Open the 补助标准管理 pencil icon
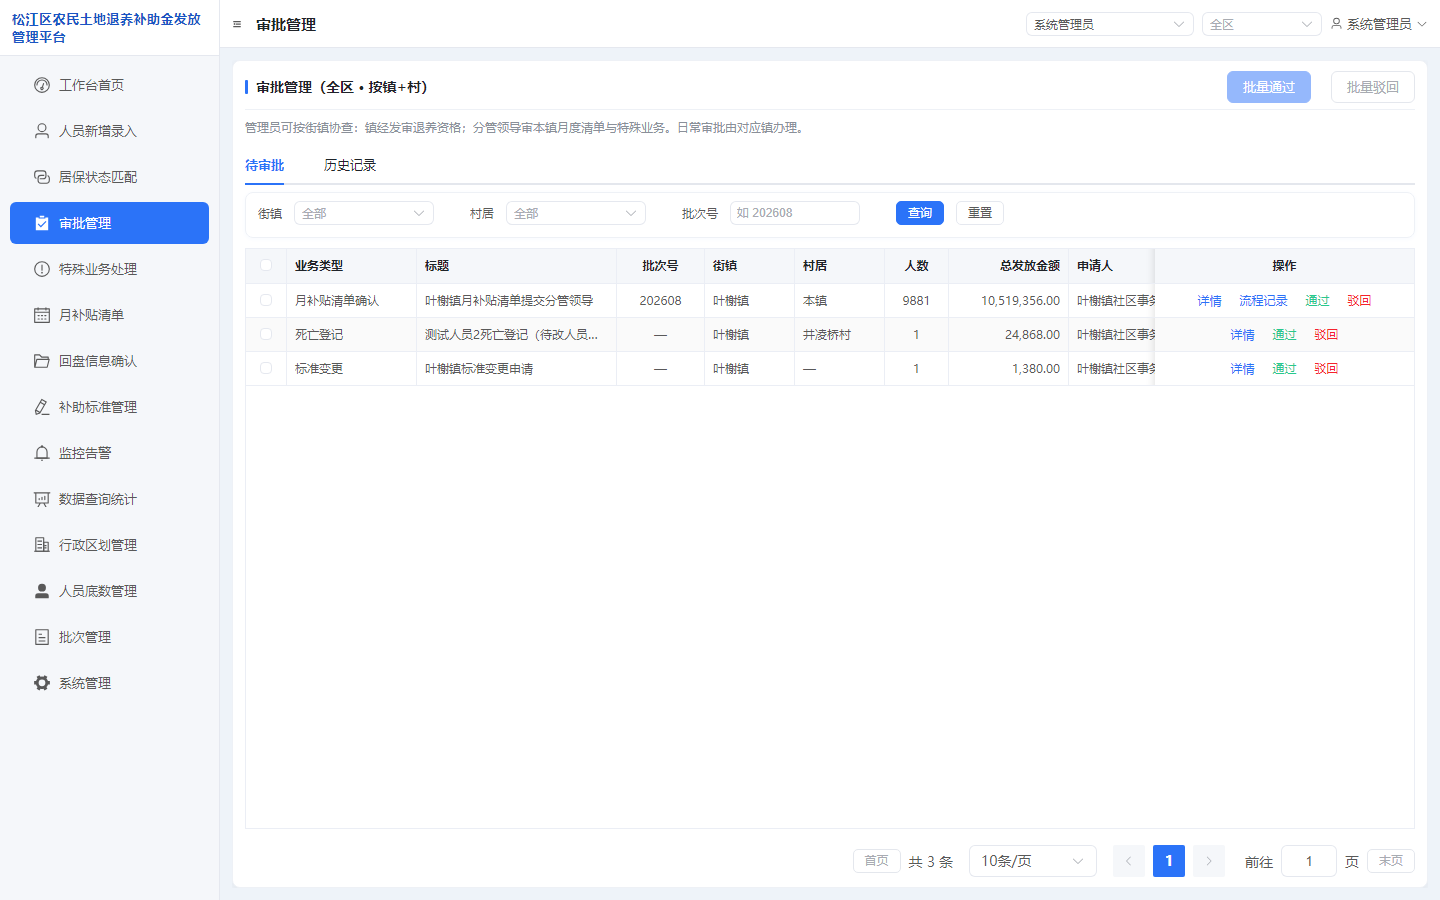 (42, 407)
